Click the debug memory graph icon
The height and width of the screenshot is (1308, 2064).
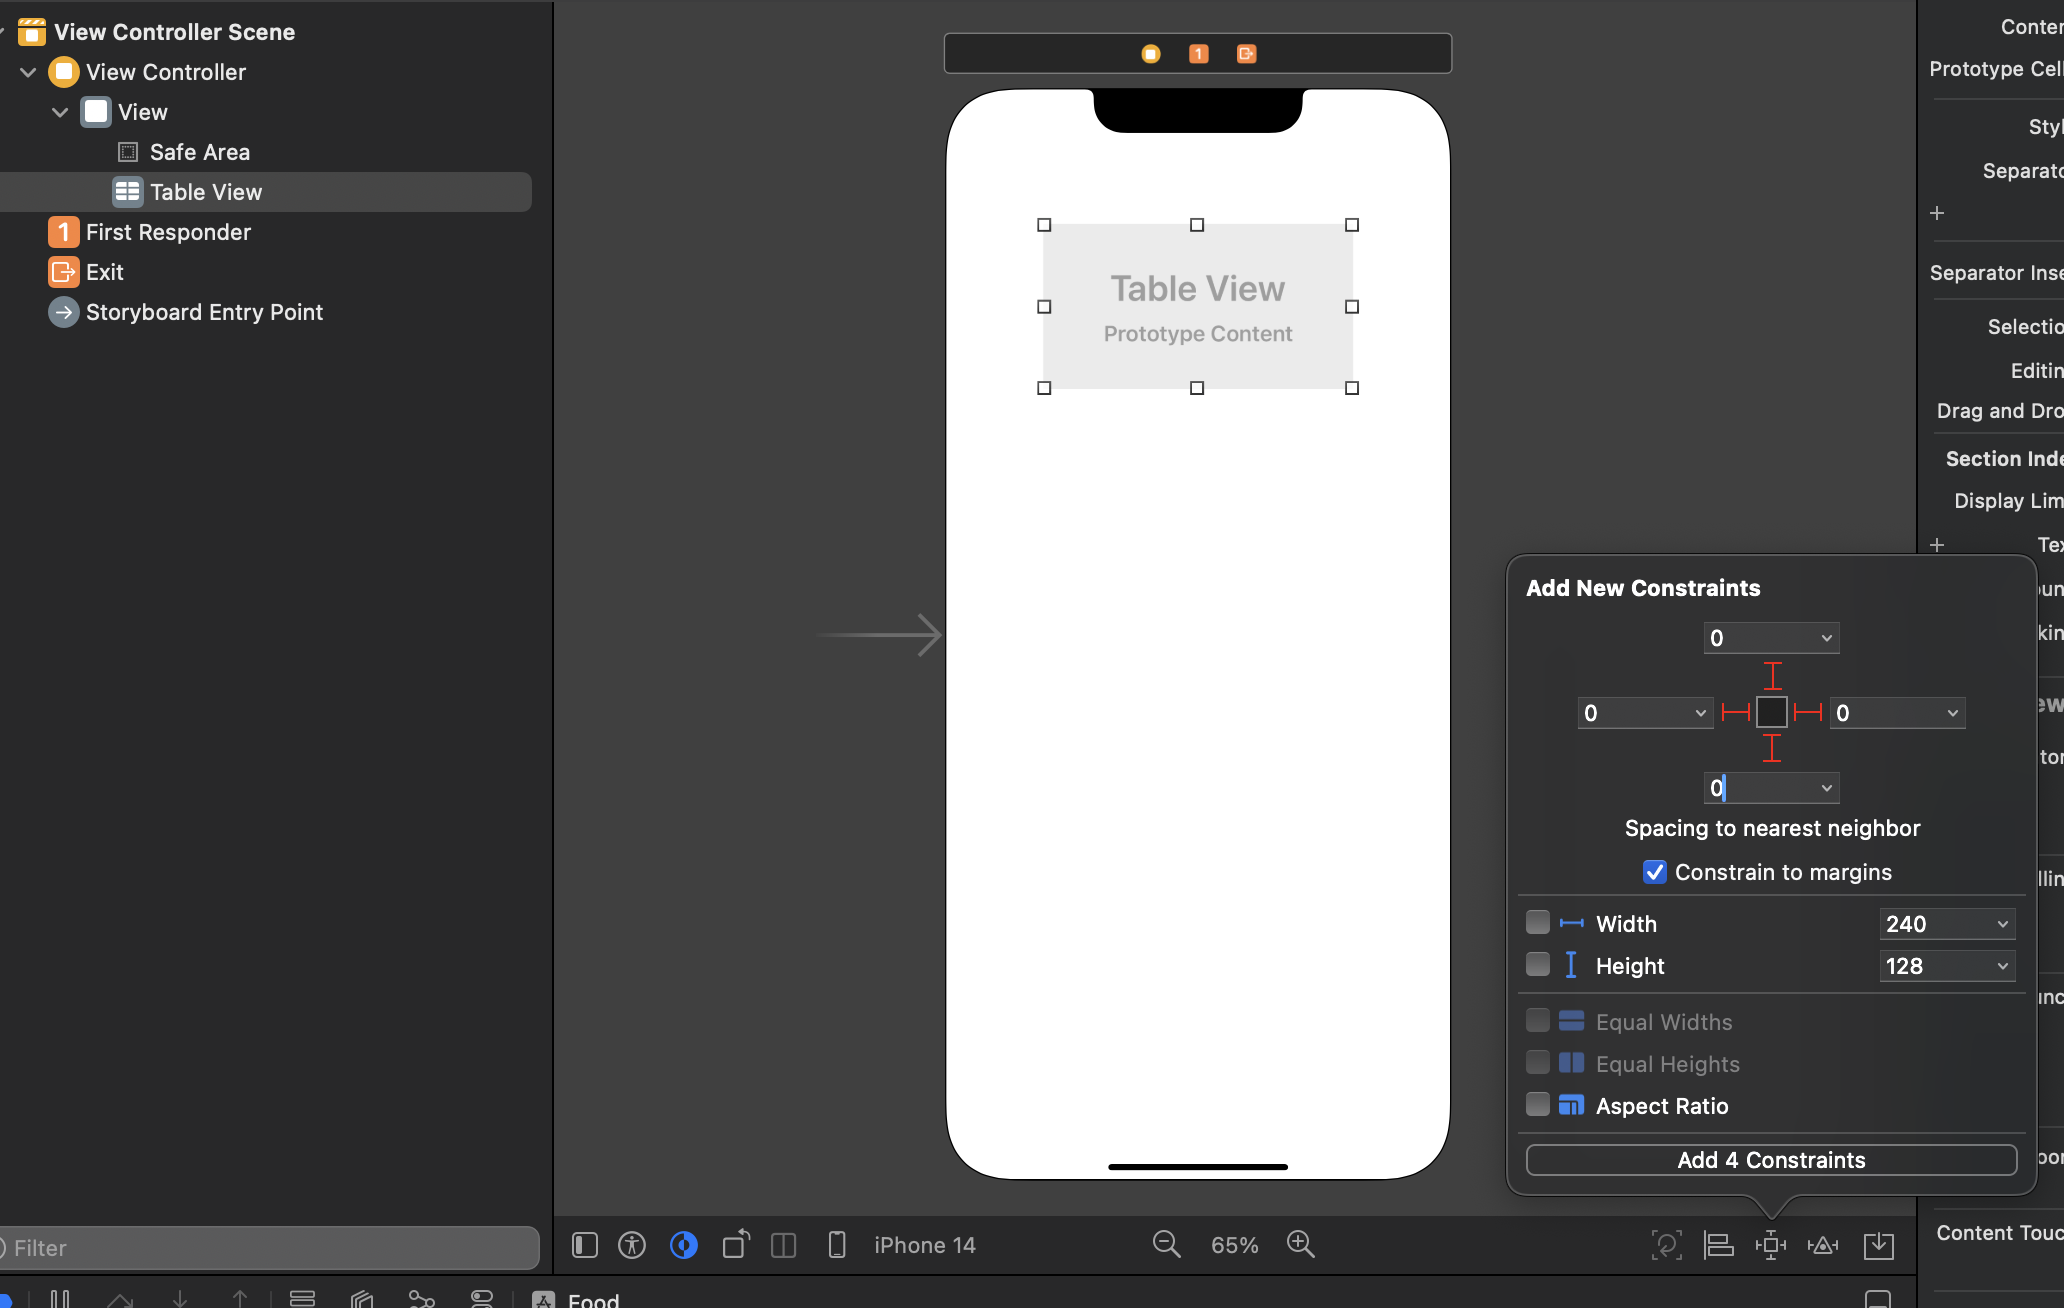tap(422, 1298)
